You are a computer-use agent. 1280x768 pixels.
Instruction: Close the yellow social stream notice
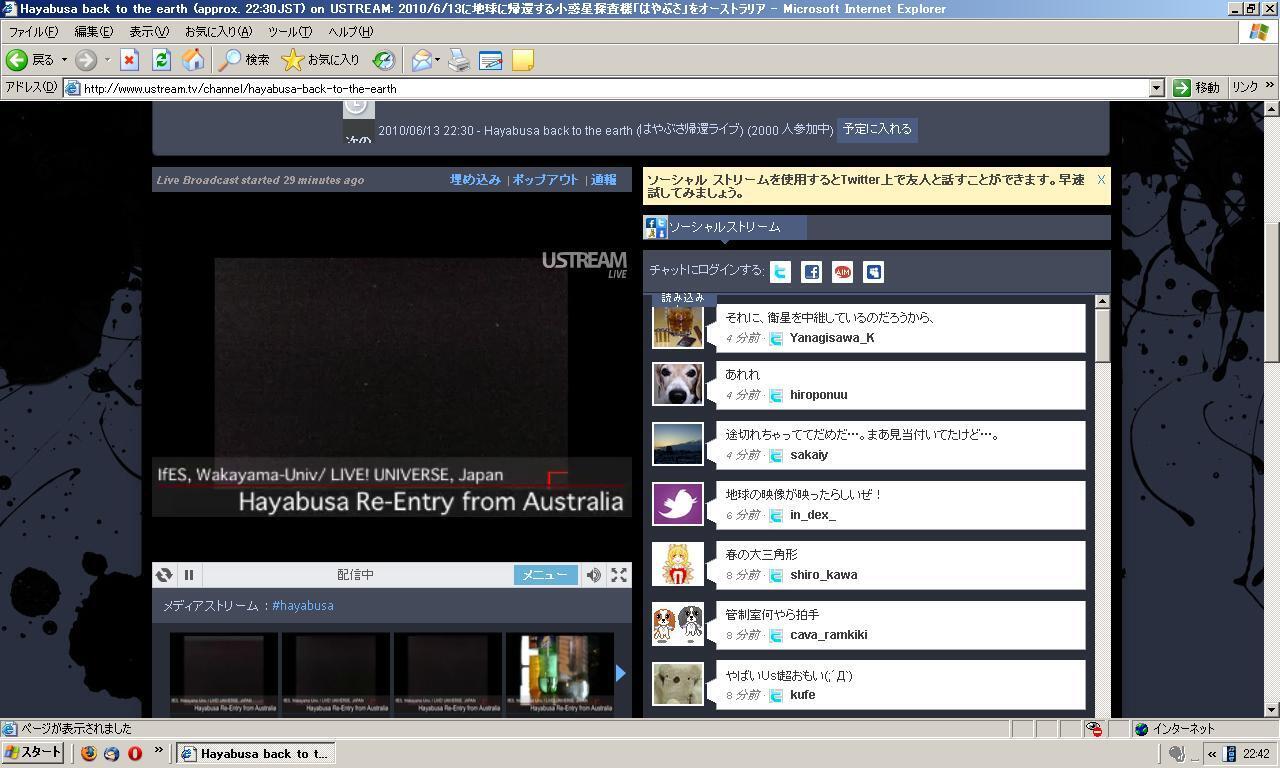(x=1101, y=180)
